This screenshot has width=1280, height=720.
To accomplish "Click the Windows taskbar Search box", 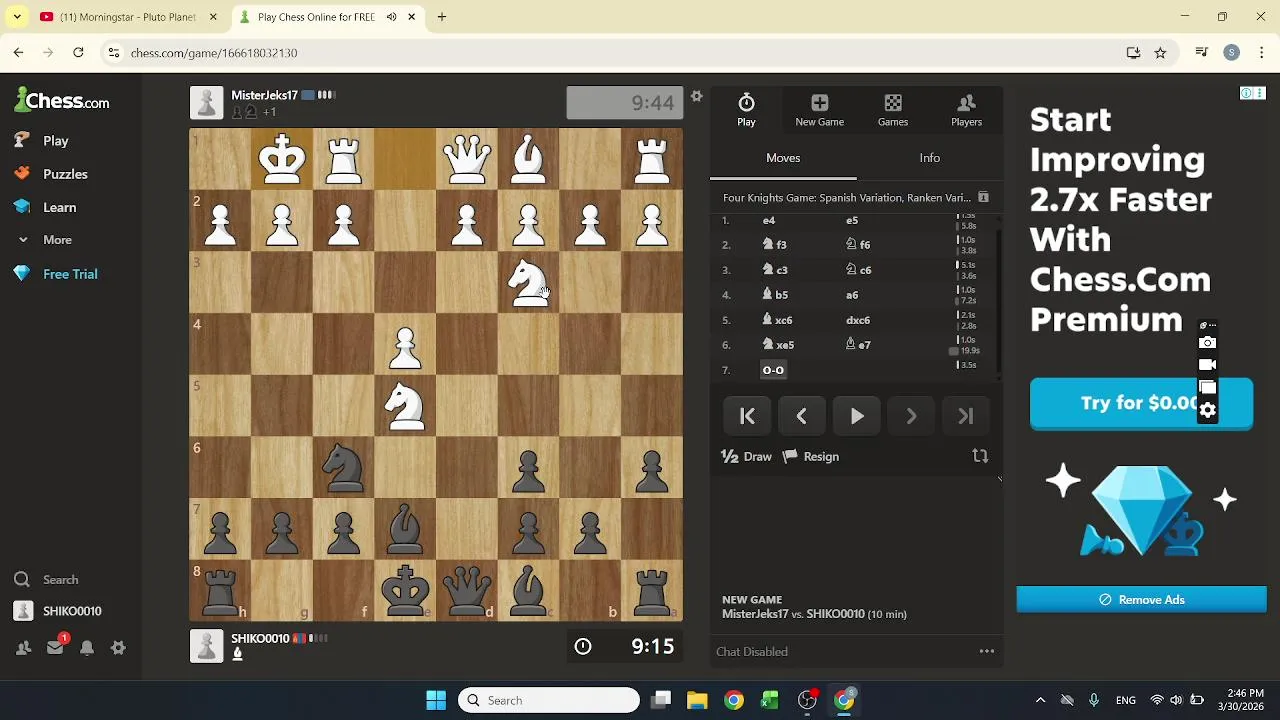I will point(549,700).
